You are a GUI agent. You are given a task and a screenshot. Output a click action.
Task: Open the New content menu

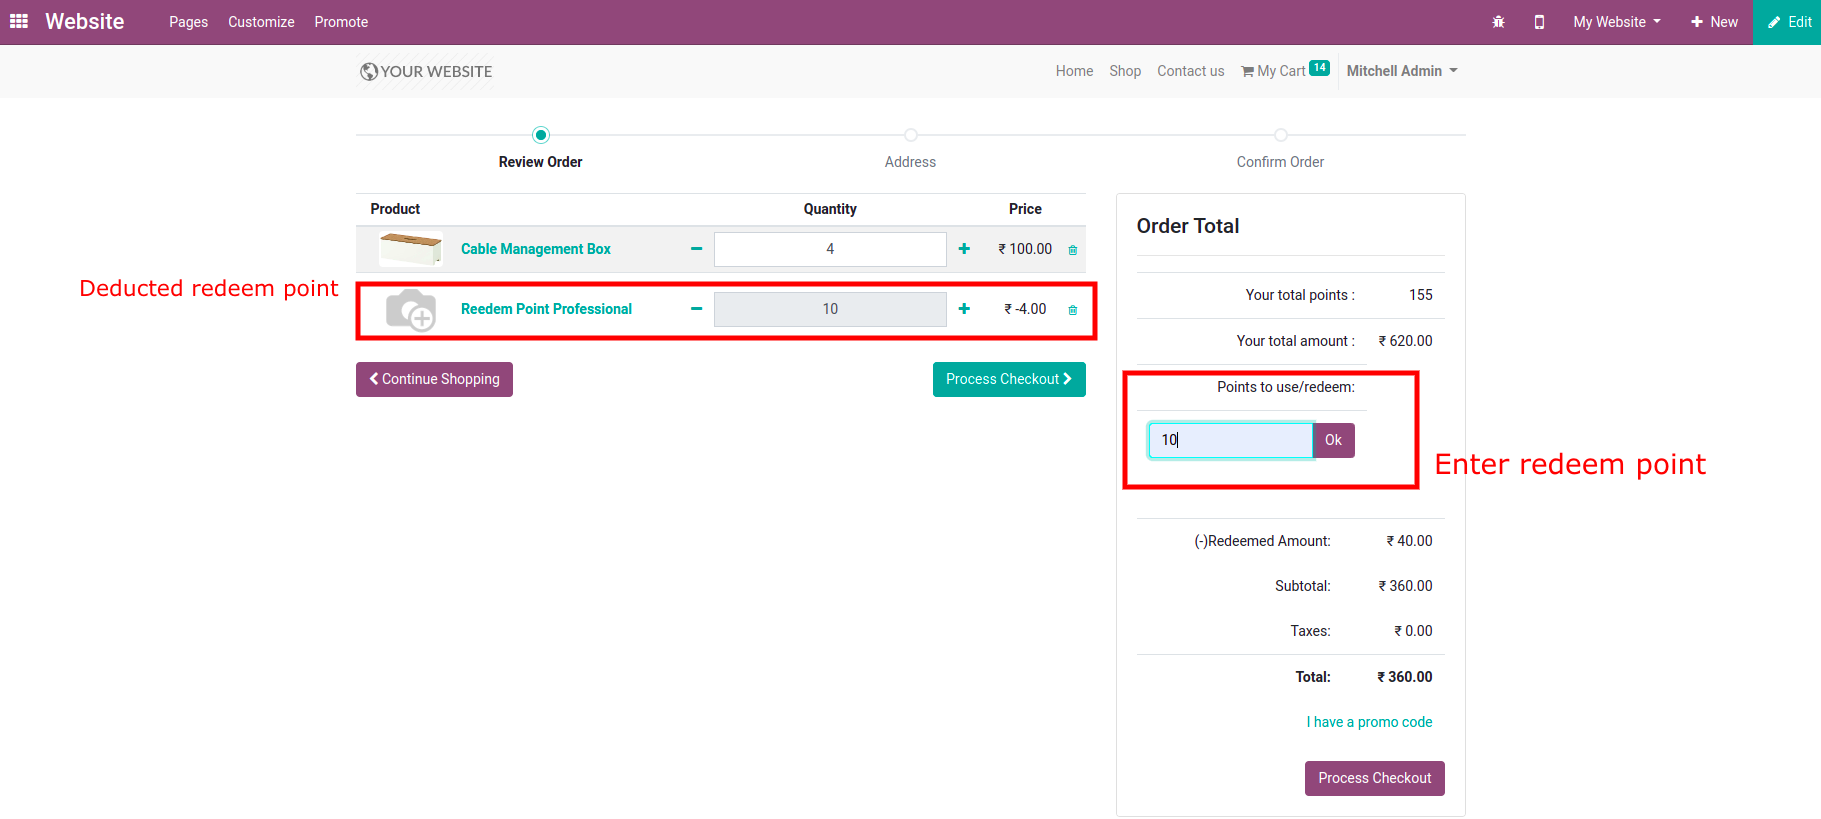pos(1714,22)
